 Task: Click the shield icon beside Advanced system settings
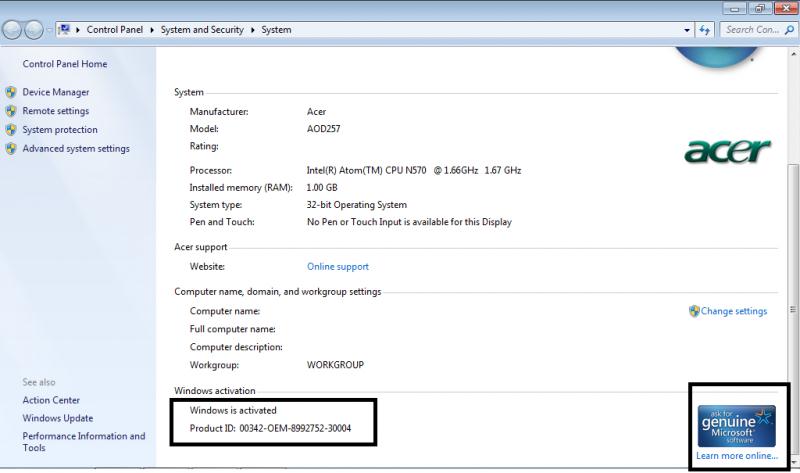(11, 149)
